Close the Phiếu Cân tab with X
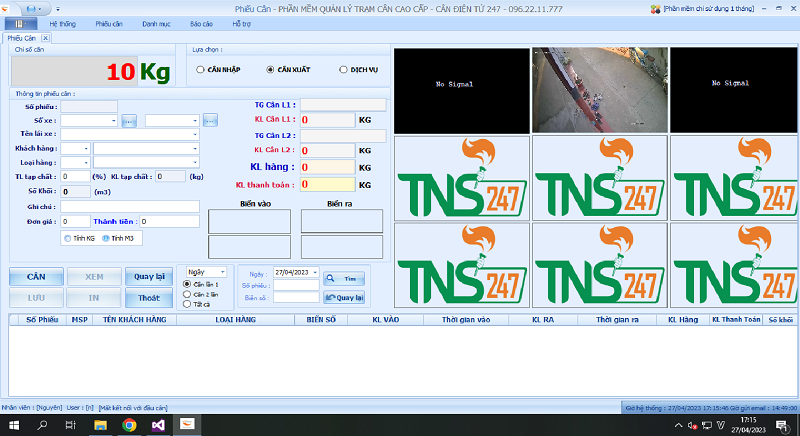The width and height of the screenshot is (800, 436). 45,38
